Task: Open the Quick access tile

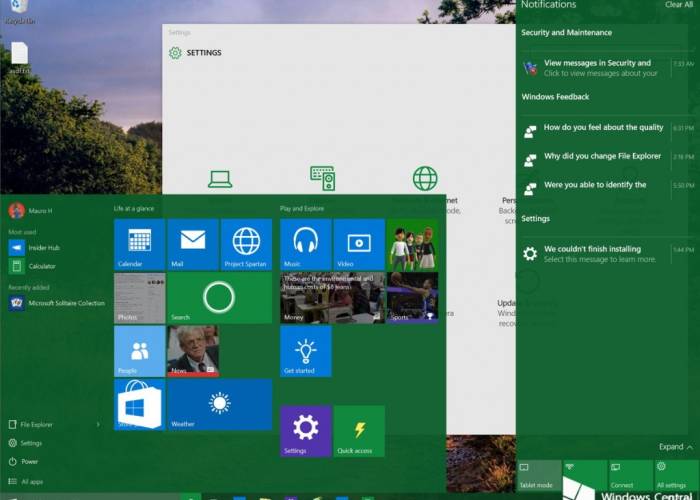Action: (359, 431)
